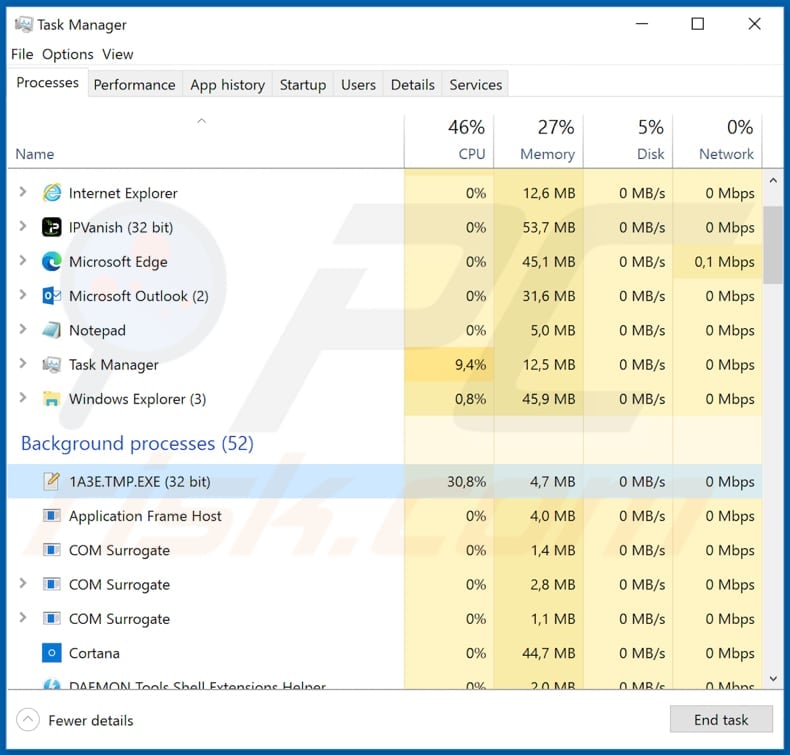Screen dimensions: 790x755
Task: Expand the Microsoft Edge process group
Action: 23,260
